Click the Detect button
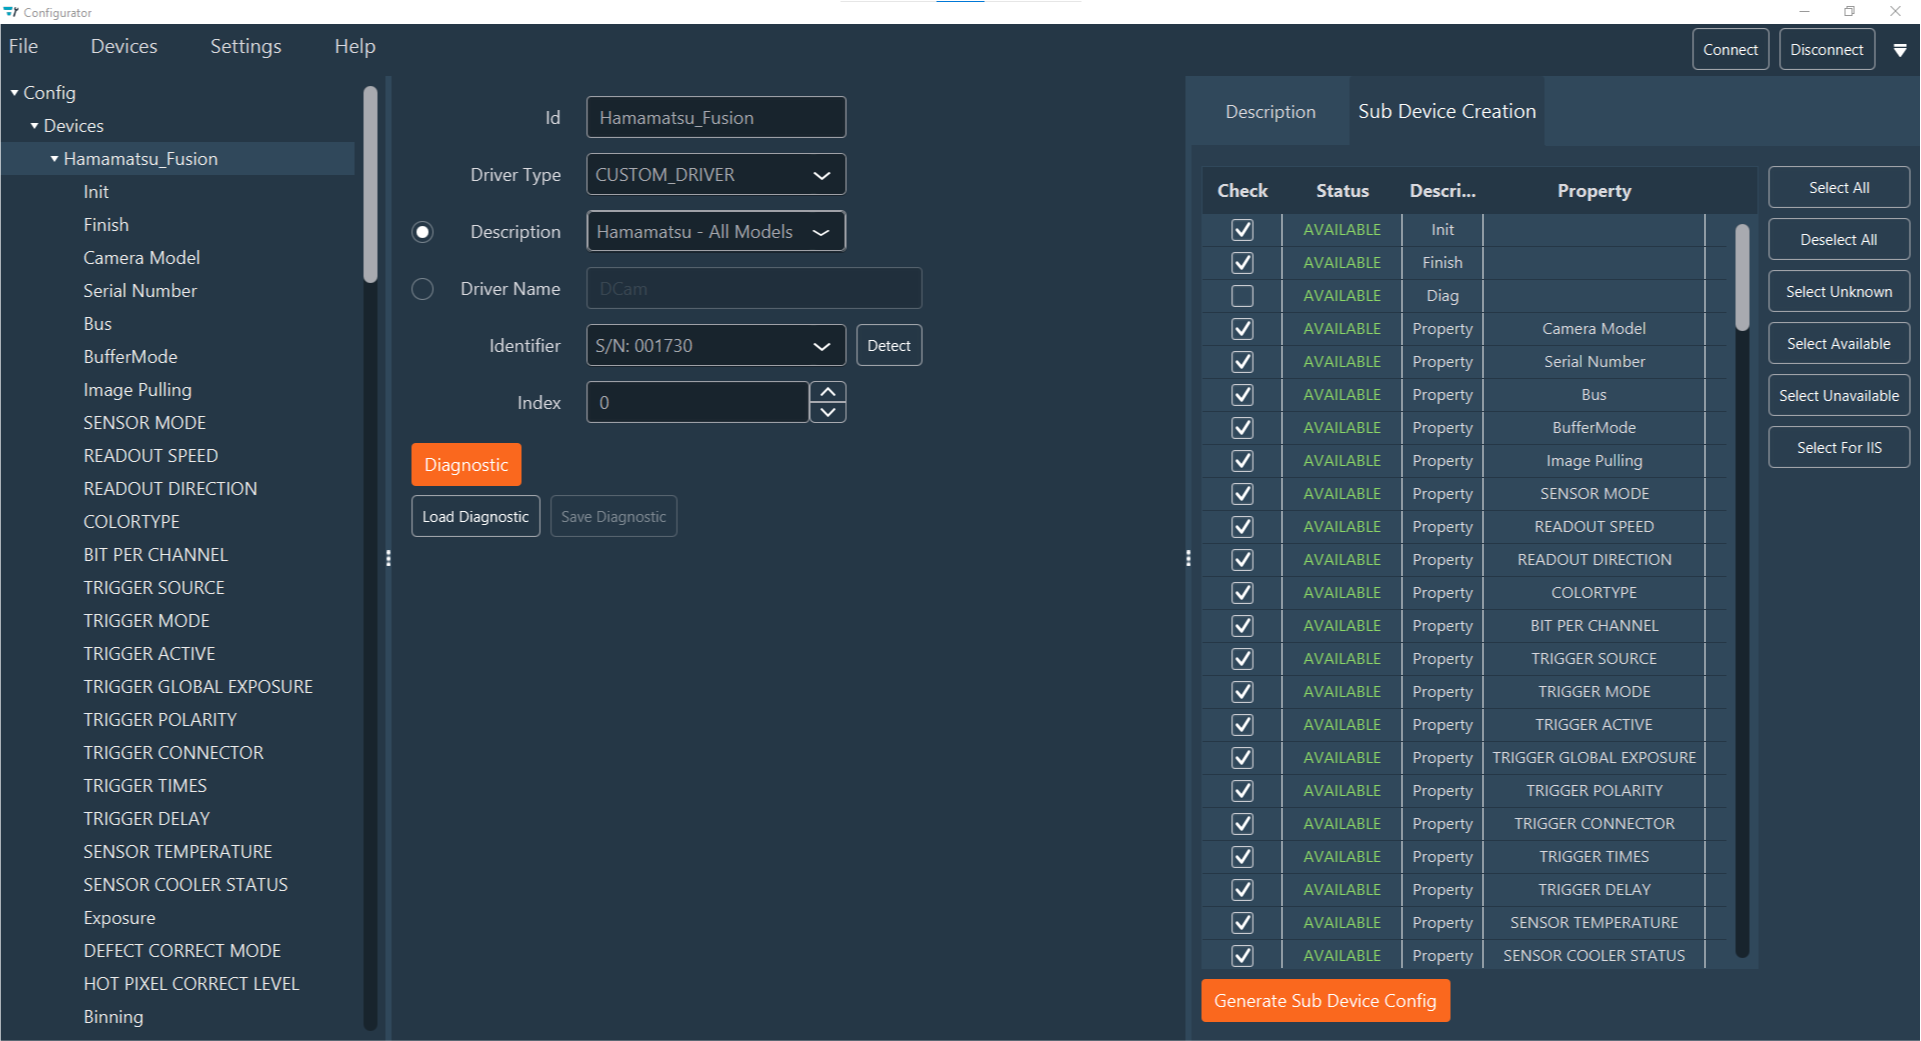1921x1041 pixels. click(888, 346)
